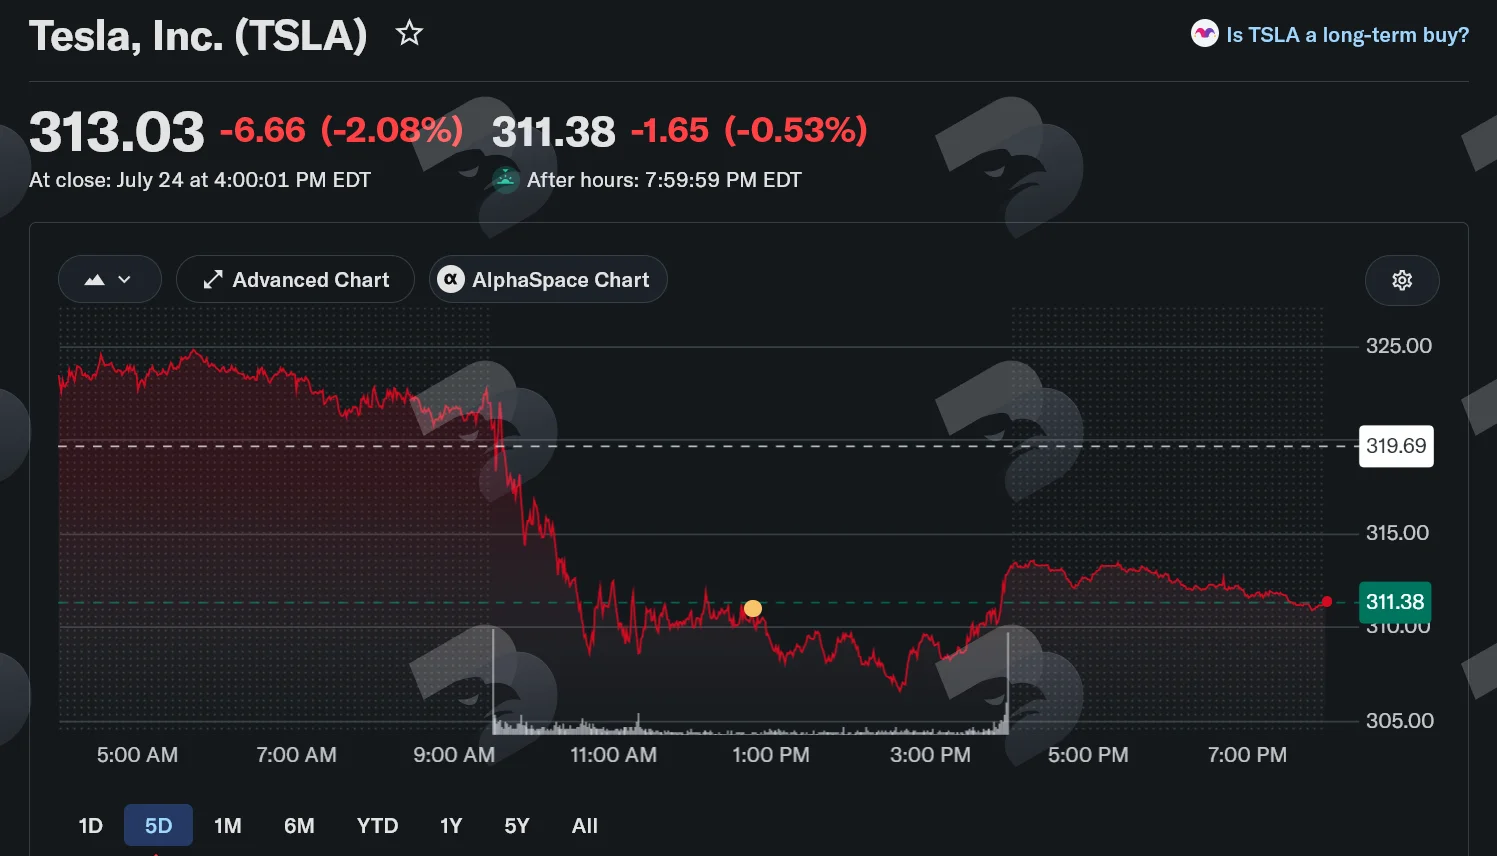Image resolution: width=1497 pixels, height=856 pixels.
Task: Select the 1Y time range
Action: tap(451, 826)
